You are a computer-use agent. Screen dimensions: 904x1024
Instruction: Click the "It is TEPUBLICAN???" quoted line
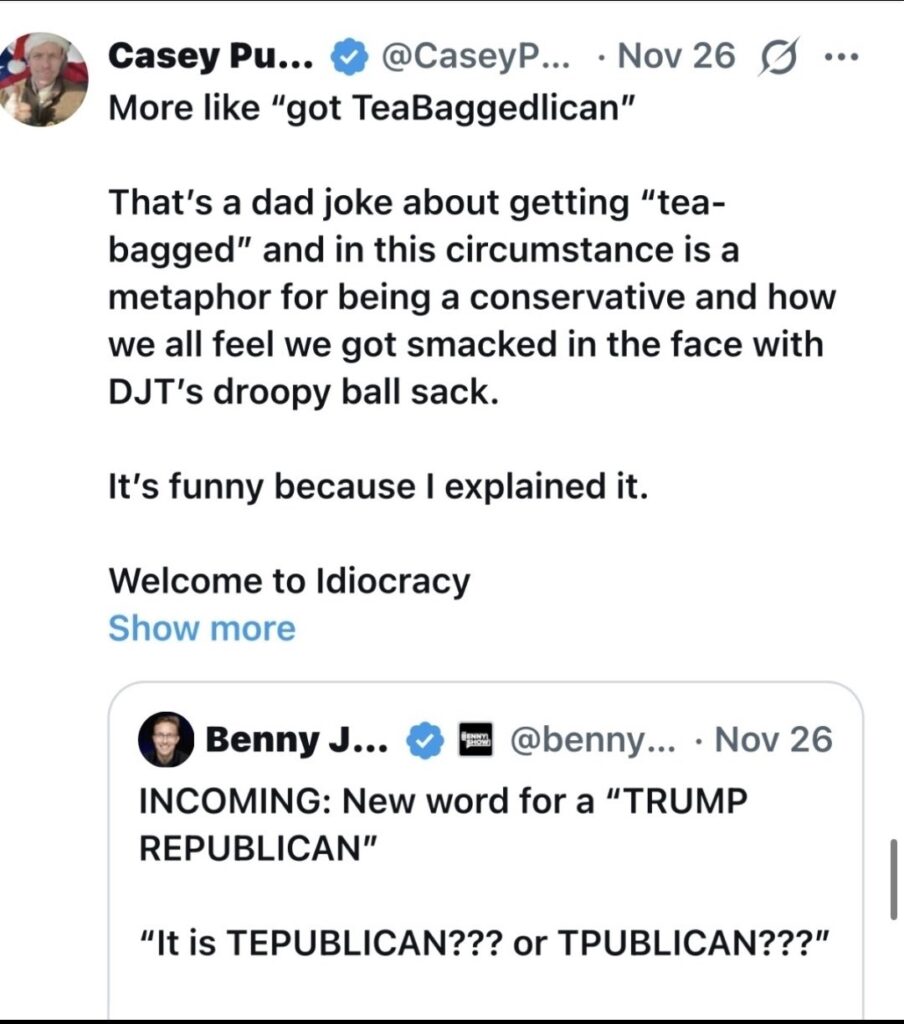click(x=486, y=941)
